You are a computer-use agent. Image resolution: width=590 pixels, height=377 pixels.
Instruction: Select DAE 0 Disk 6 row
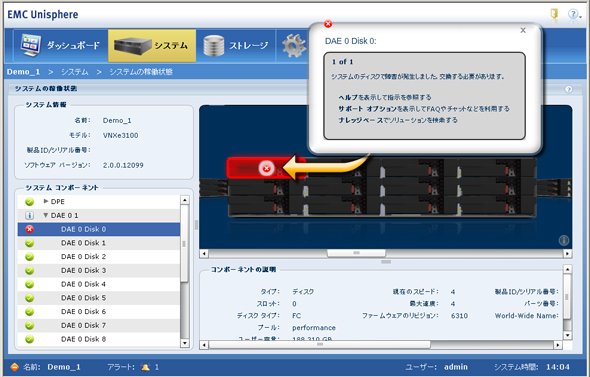99,312
